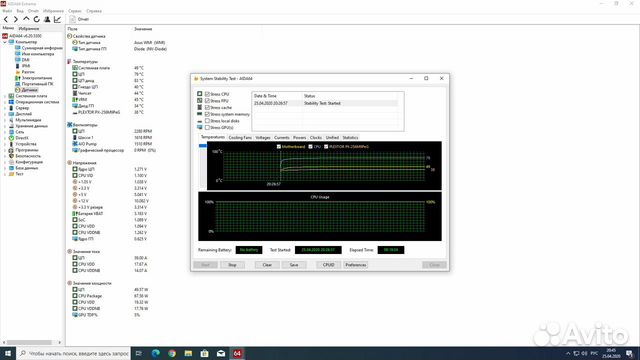This screenshot has width=640, height=360.
Task: Uncheck Stress CPU checkbox
Action: coord(207,94)
